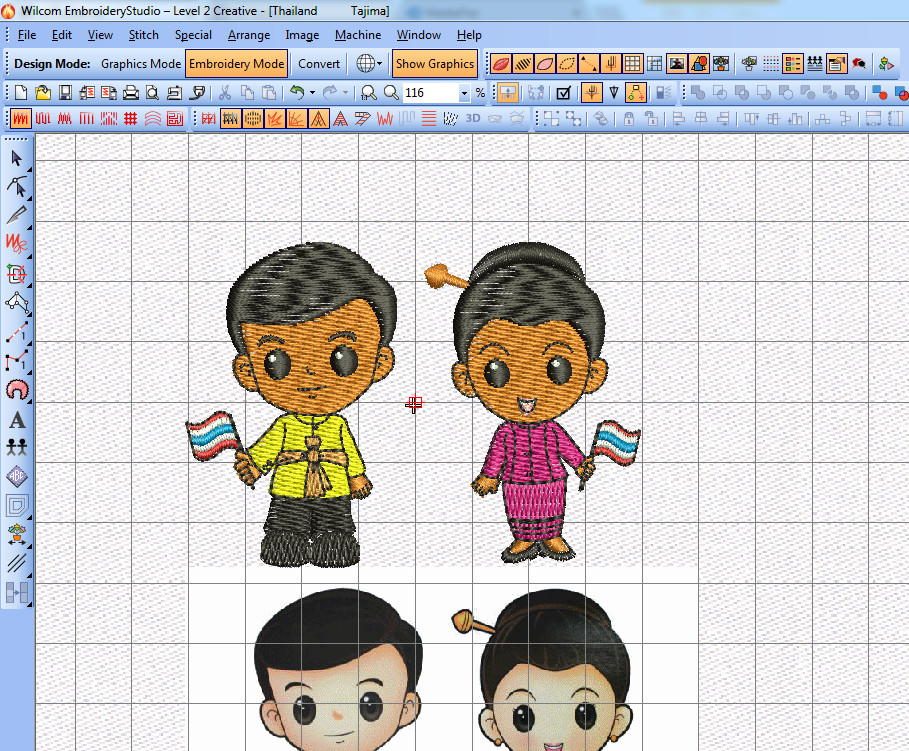909x751 pixels.
Task: Open the File menu
Action: point(27,35)
